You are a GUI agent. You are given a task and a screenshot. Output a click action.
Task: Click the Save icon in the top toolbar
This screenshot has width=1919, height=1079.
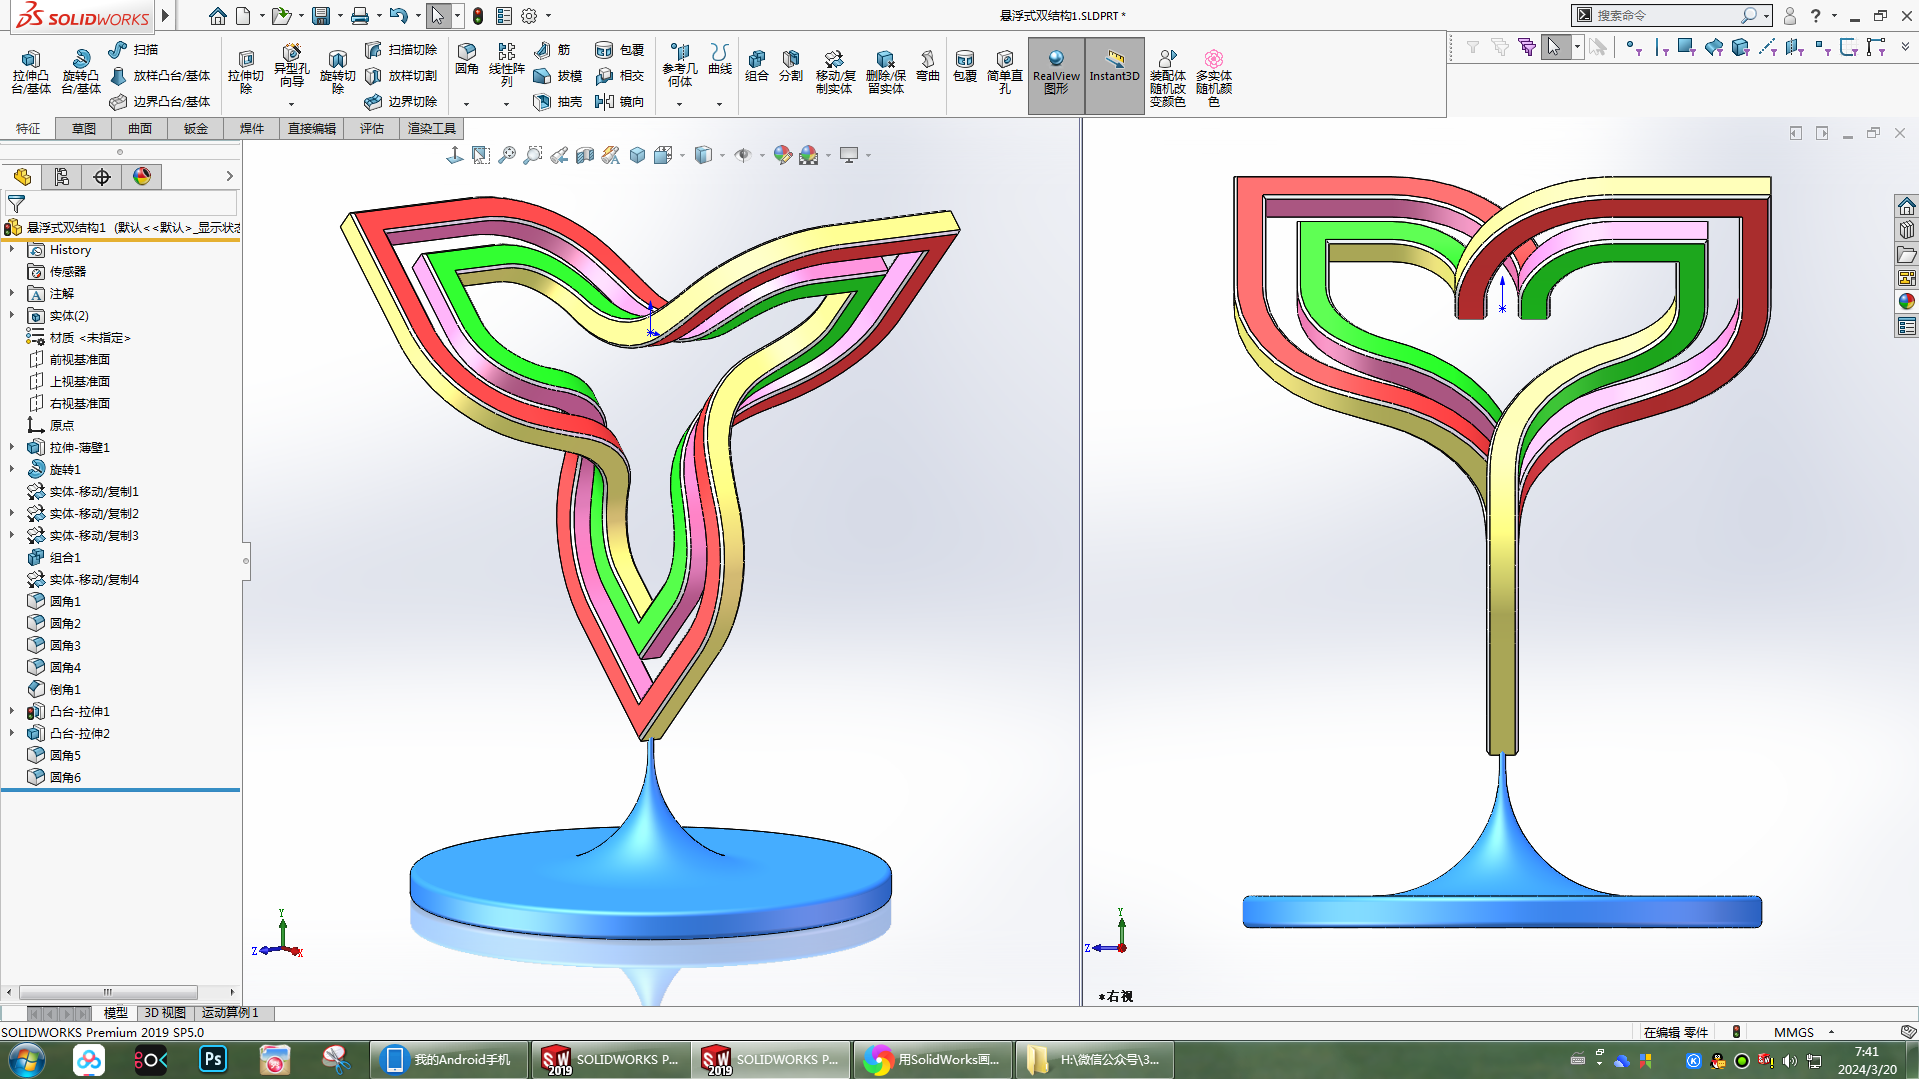320,16
